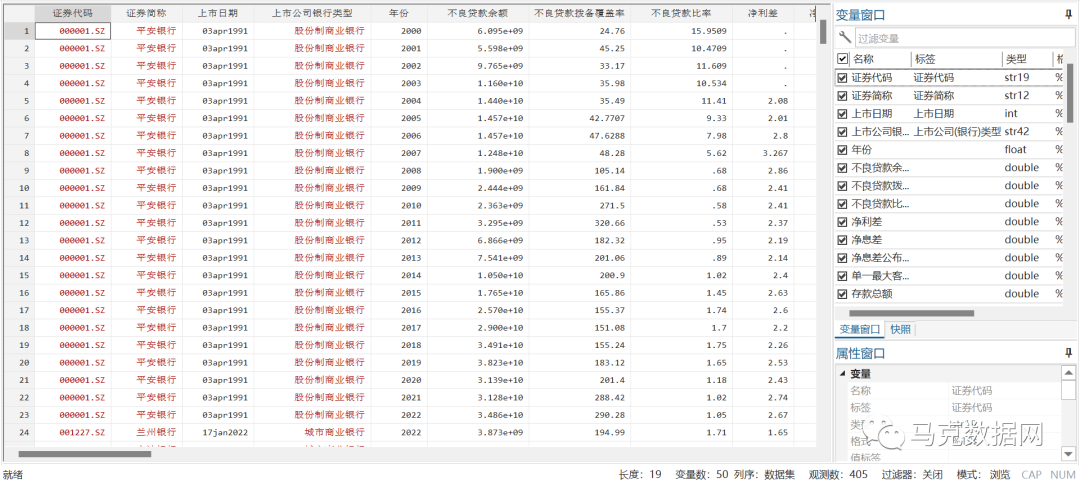Select the 001227.SZ cell
Viewport: 1080px width, 482px height.
(72, 432)
